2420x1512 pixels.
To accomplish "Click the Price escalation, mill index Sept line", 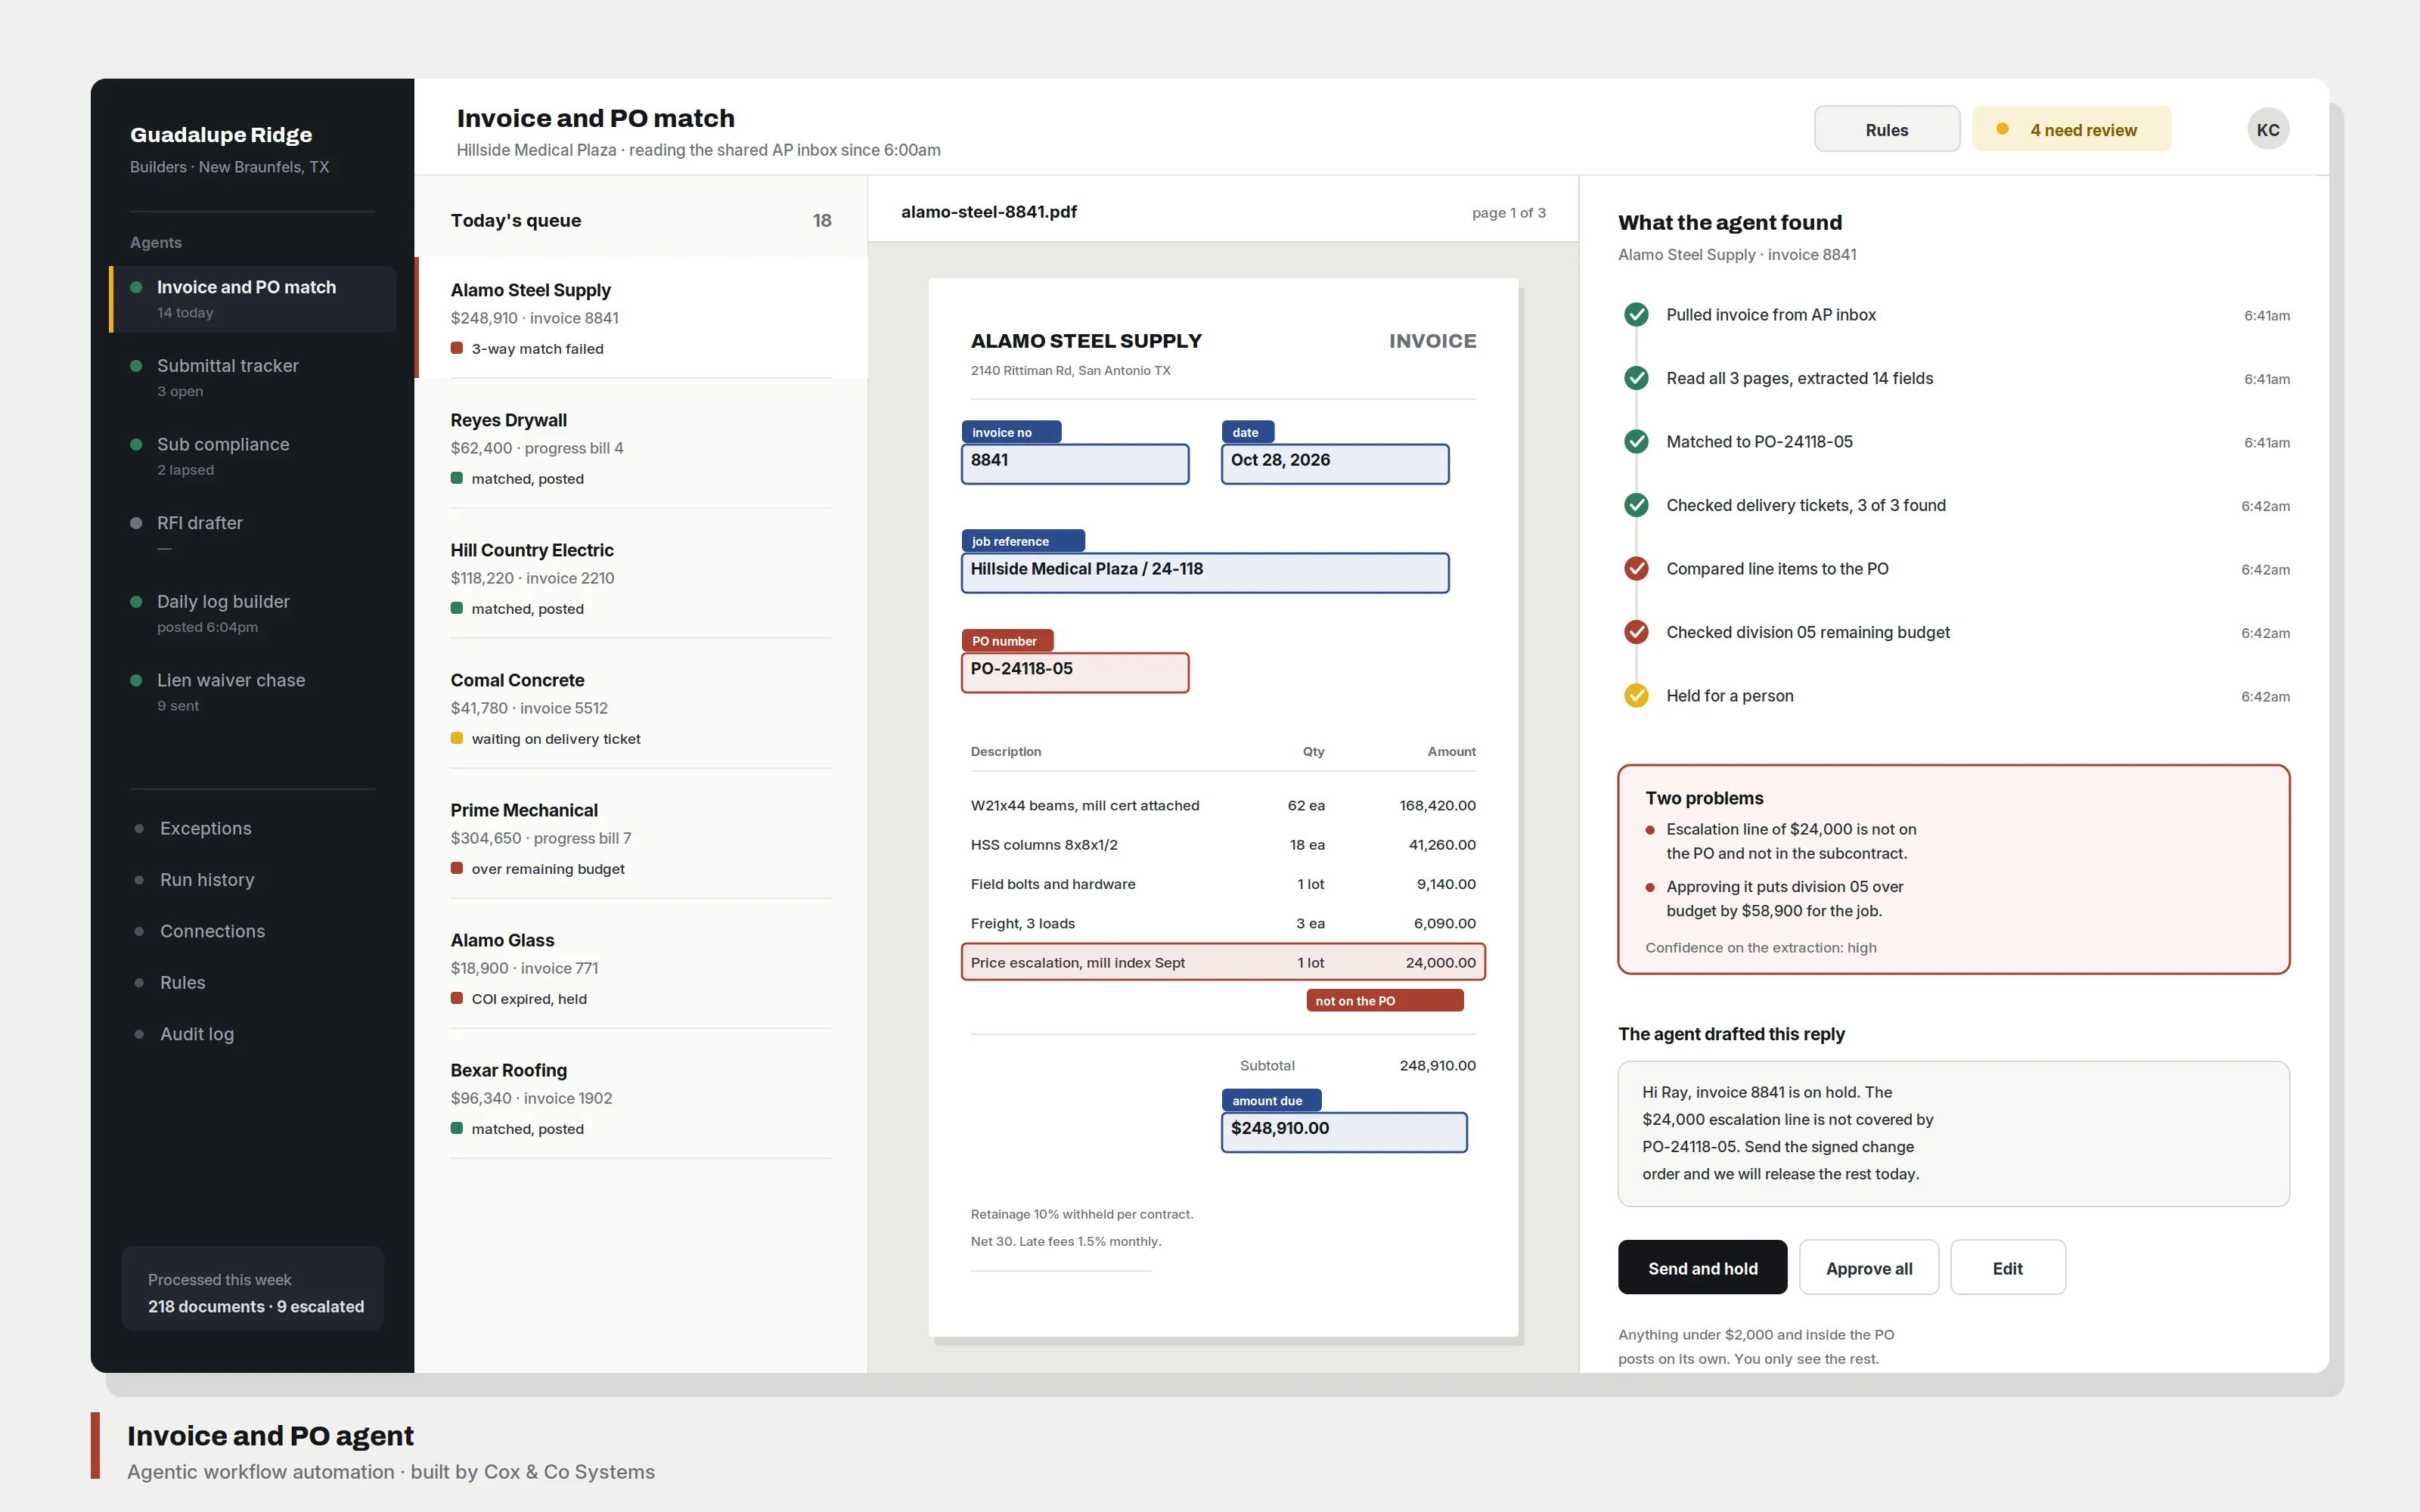I will pos(1223,962).
